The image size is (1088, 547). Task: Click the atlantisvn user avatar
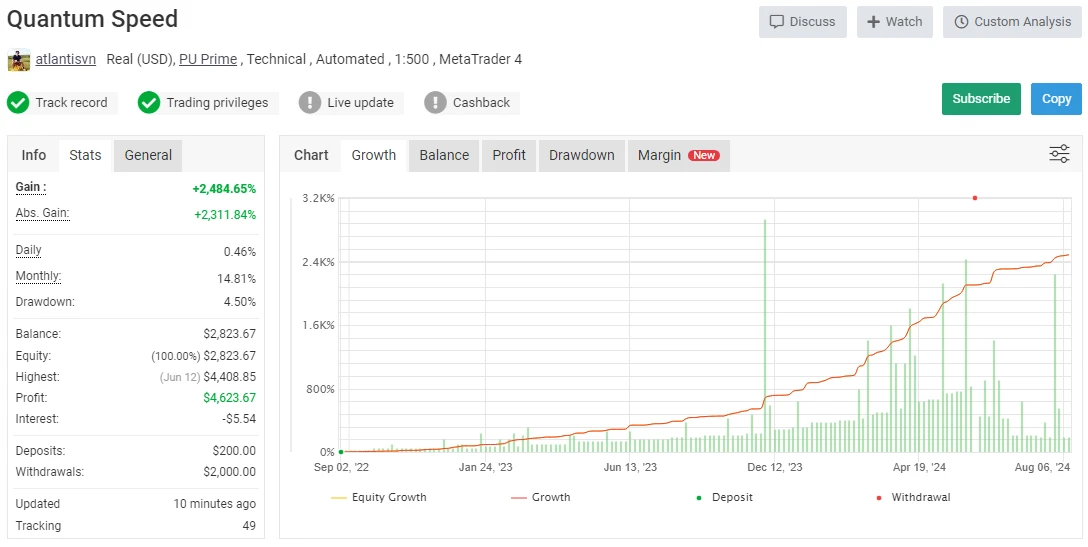tap(19, 60)
